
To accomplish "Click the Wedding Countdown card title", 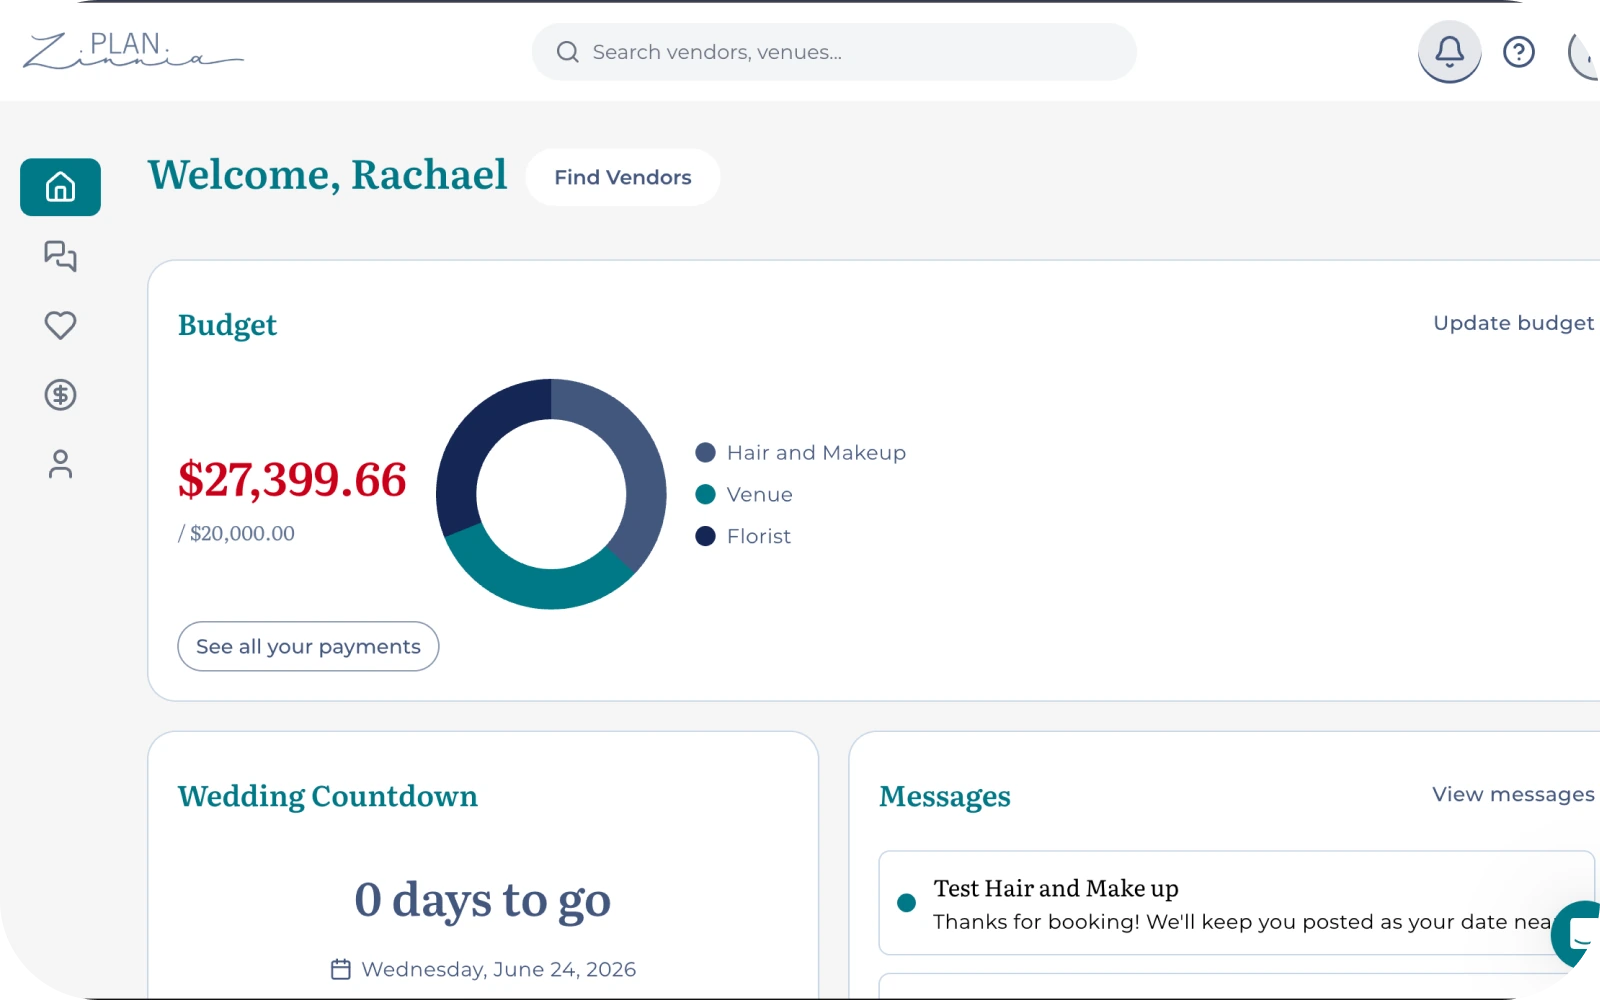I will pos(328,796).
